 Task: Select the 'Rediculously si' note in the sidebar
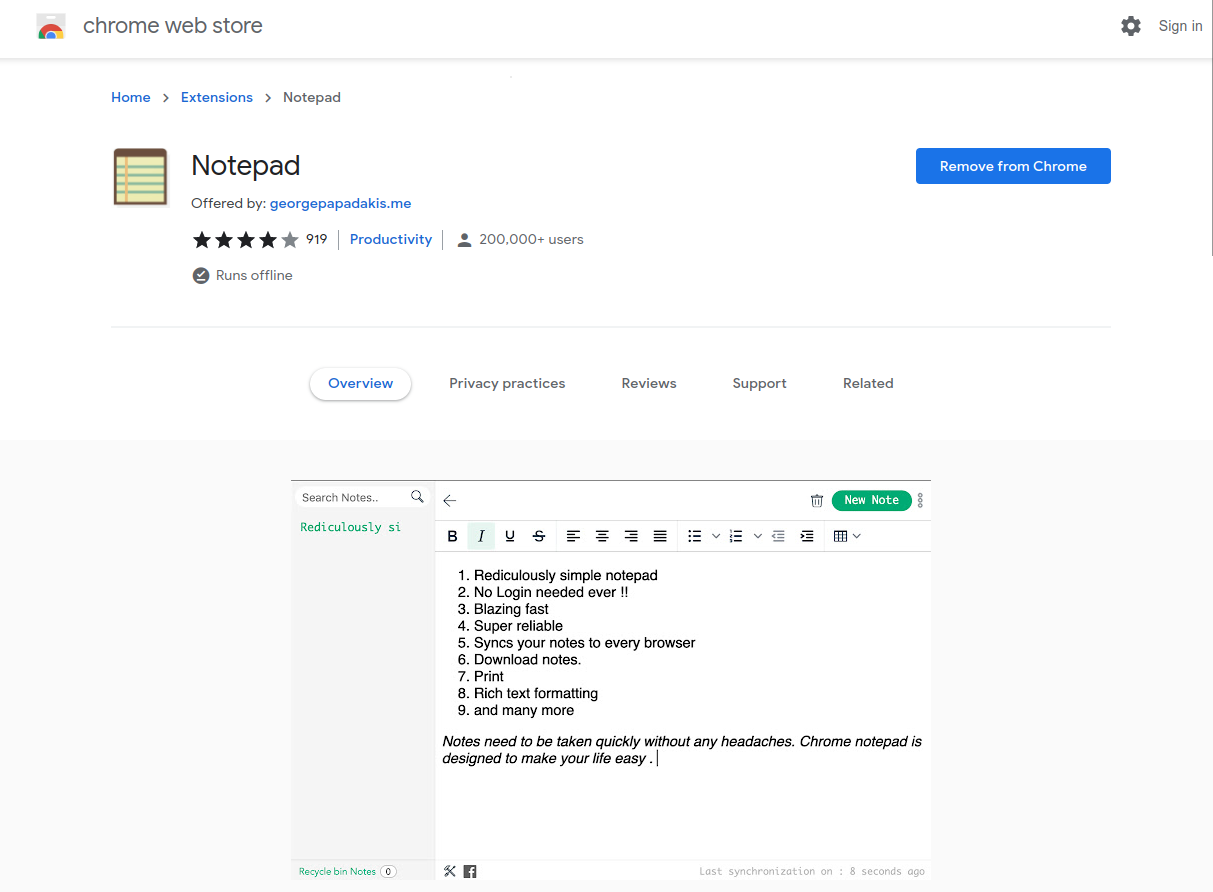pos(351,527)
